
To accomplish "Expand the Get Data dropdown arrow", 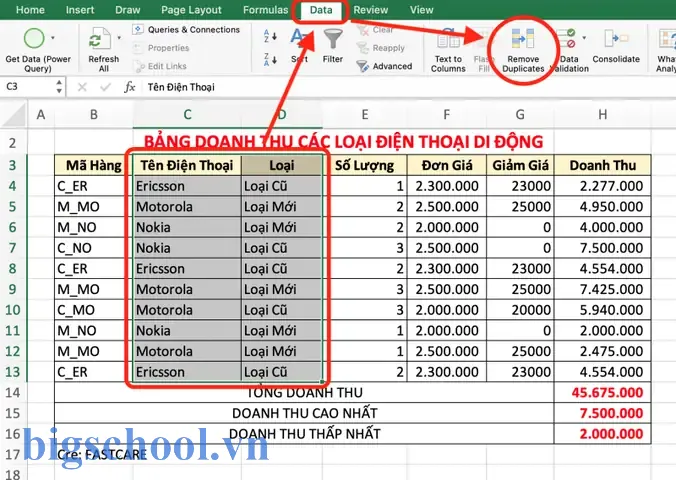I will click(x=53, y=38).
